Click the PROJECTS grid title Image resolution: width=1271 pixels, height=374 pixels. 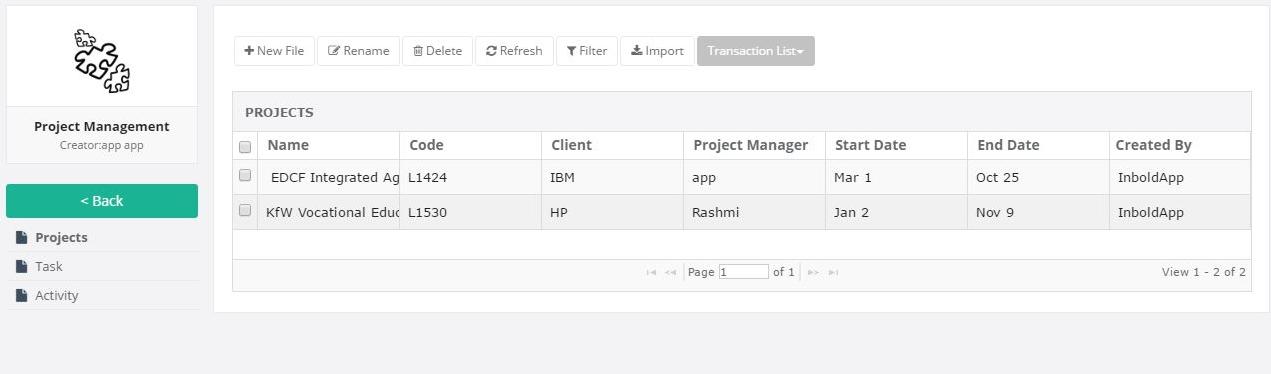[279, 113]
